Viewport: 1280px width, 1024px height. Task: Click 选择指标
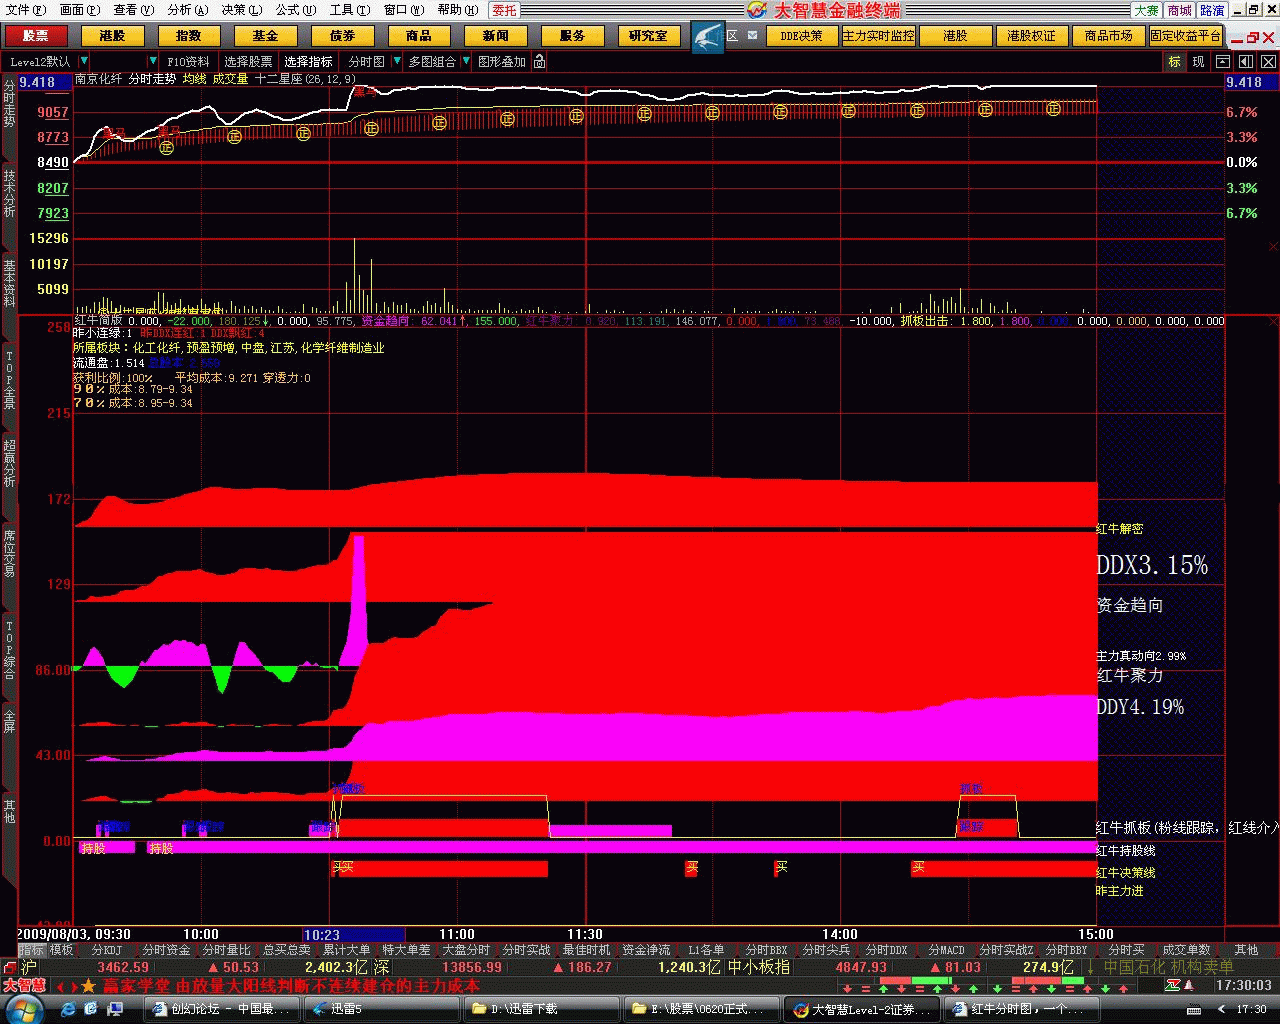coord(308,62)
